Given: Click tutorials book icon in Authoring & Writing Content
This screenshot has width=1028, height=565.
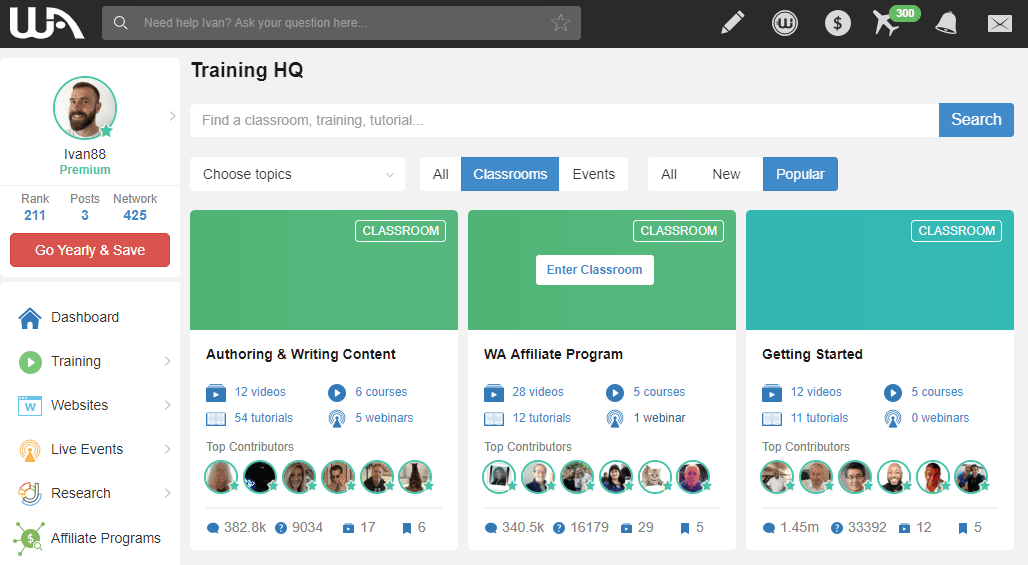Looking at the screenshot, I should pyautogui.click(x=216, y=418).
